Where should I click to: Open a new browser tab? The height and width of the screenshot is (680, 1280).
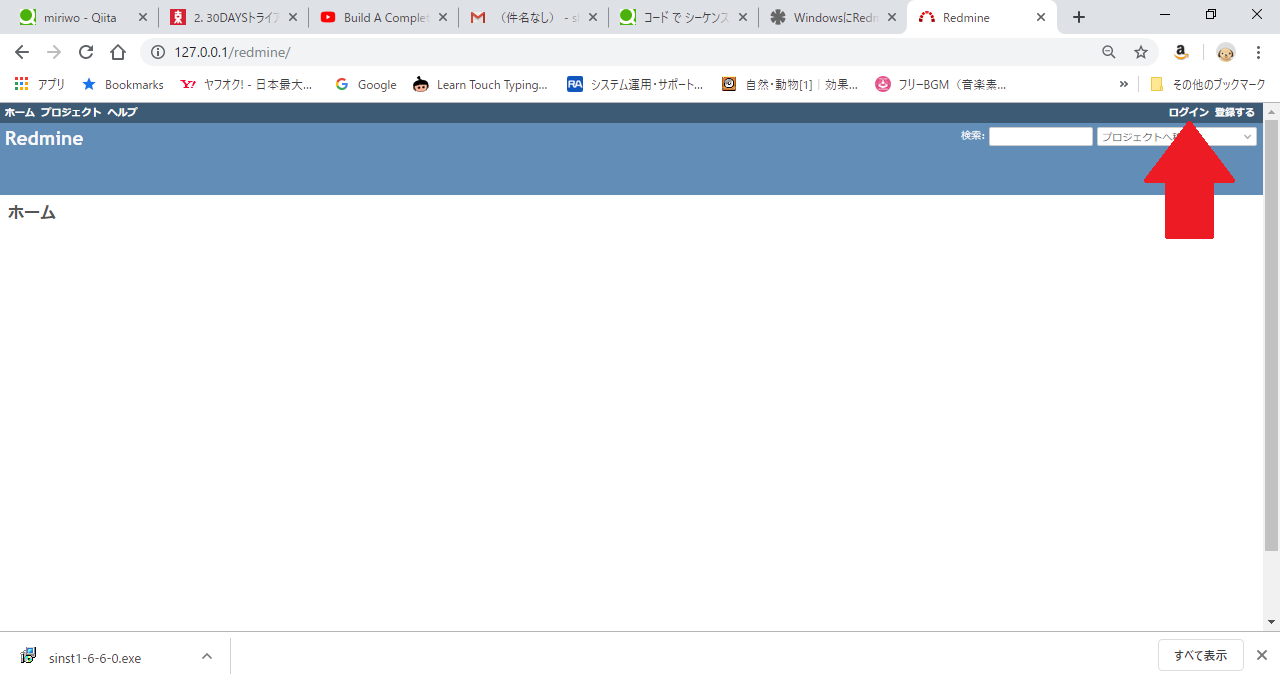[x=1078, y=17]
